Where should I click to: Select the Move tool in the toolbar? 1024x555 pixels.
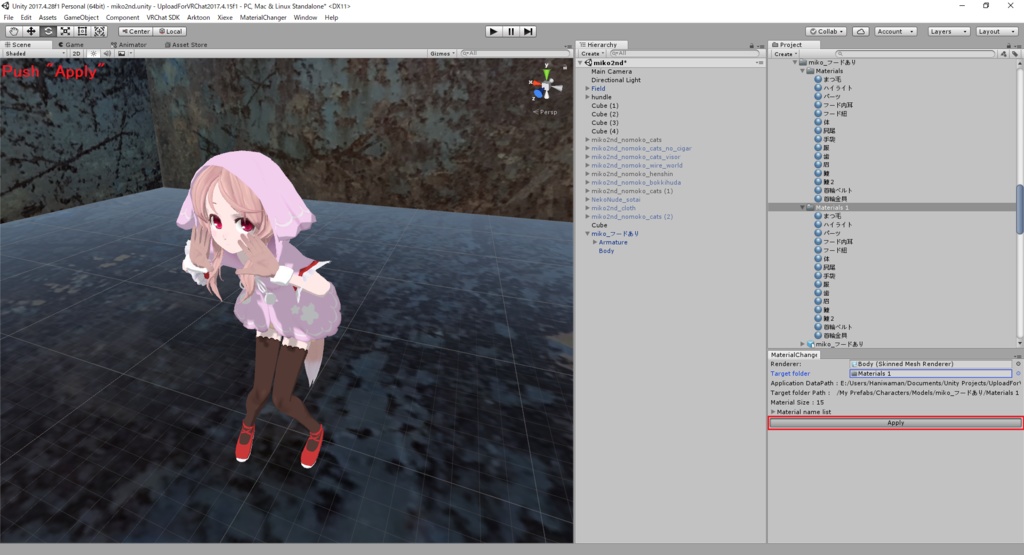pyautogui.click(x=31, y=31)
